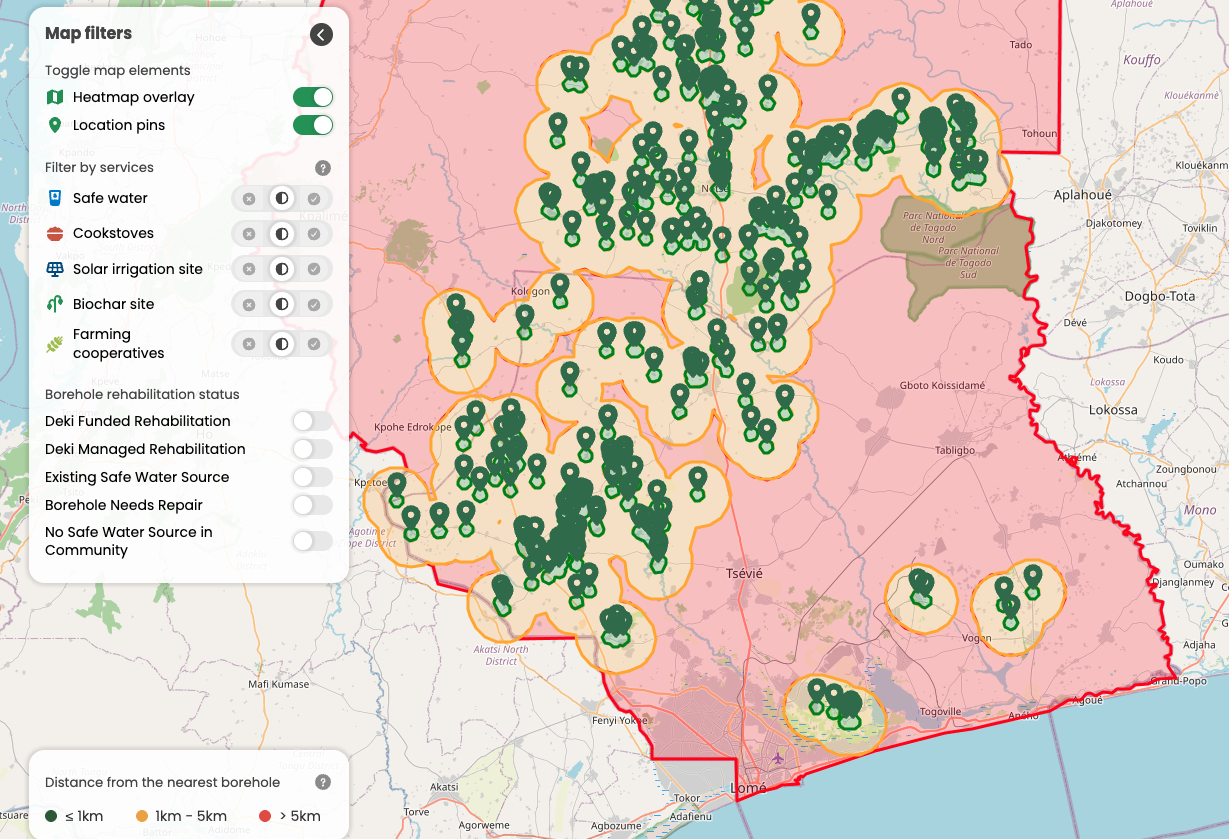
Task: Enable Existing Safe Water Source toggle
Action: click(x=312, y=477)
